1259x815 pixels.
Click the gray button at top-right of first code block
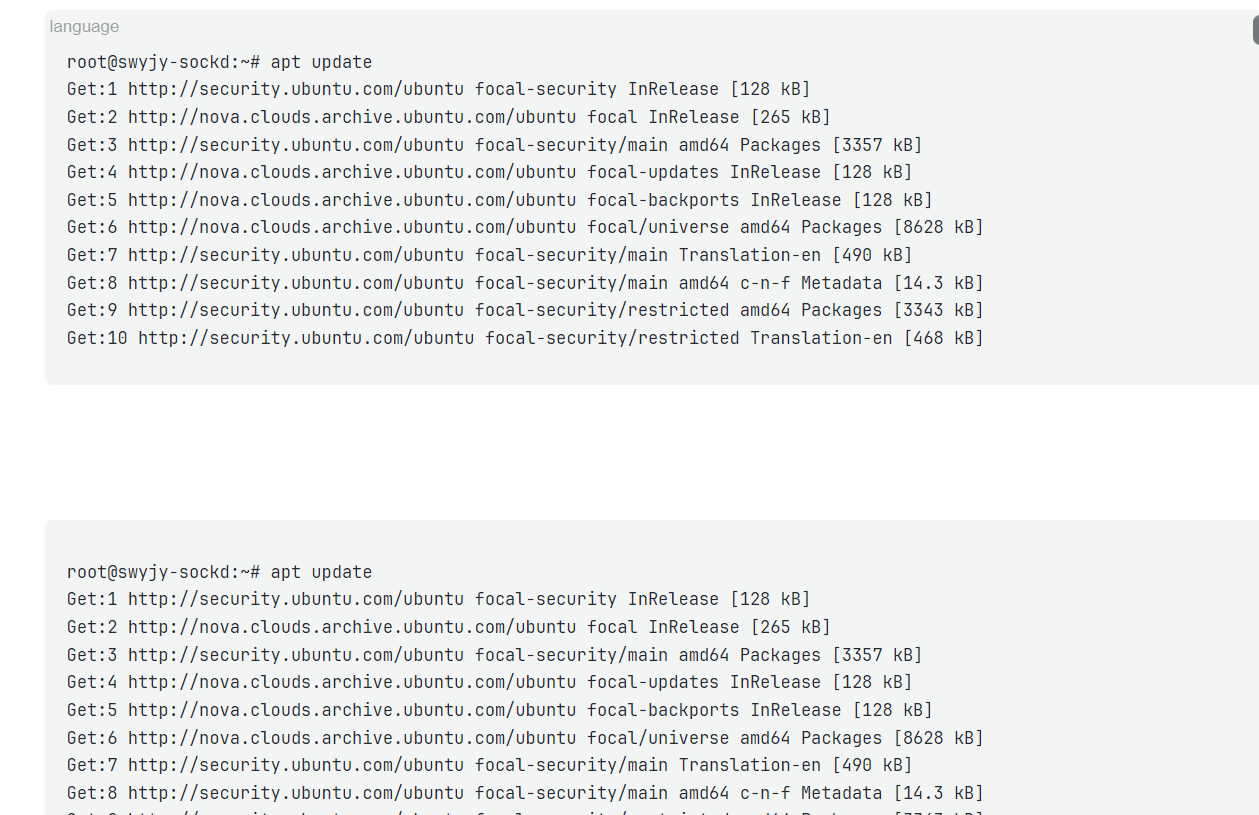click(x=1255, y=31)
